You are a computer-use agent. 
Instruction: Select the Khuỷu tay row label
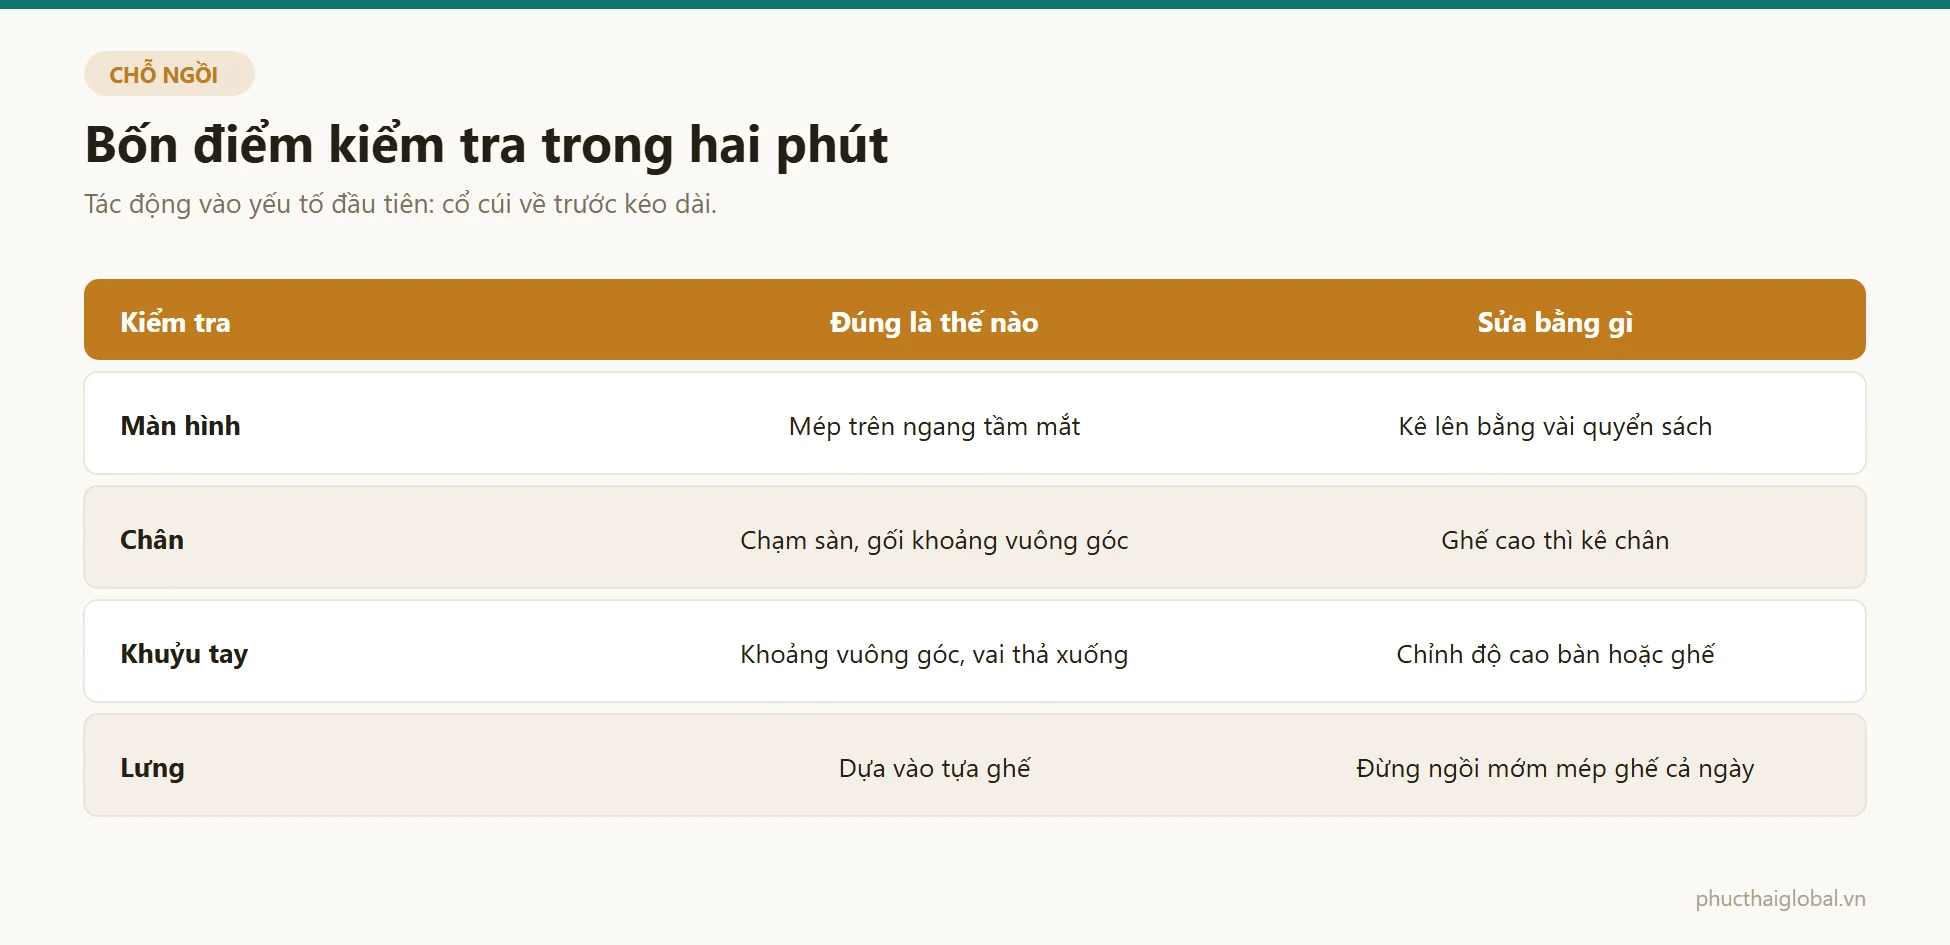point(184,654)
